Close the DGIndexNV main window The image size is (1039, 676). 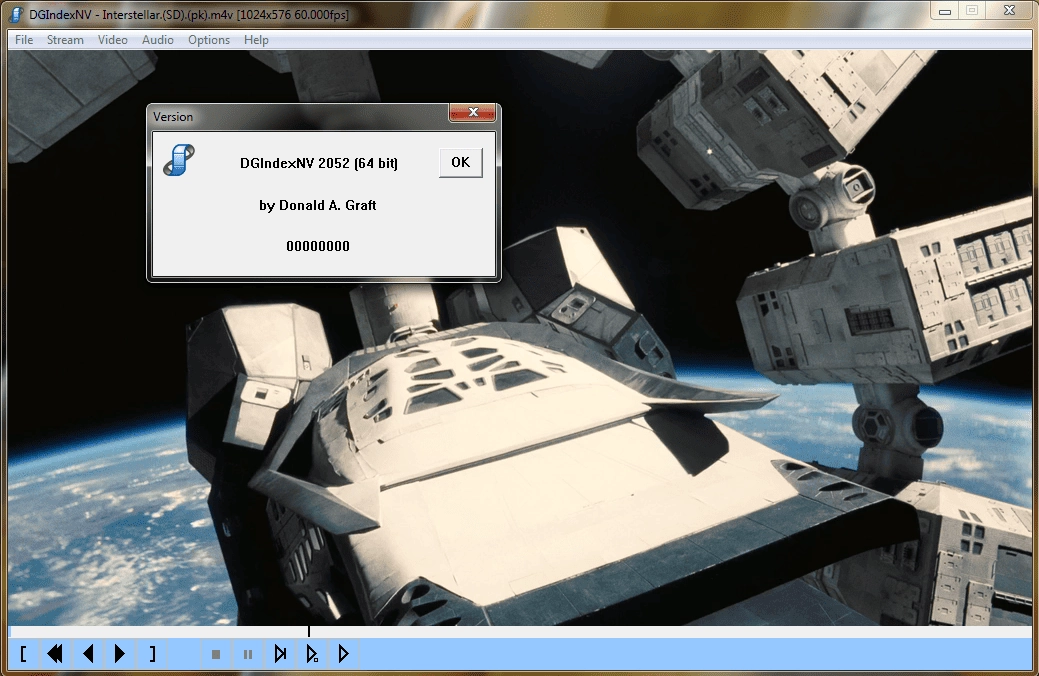1009,11
